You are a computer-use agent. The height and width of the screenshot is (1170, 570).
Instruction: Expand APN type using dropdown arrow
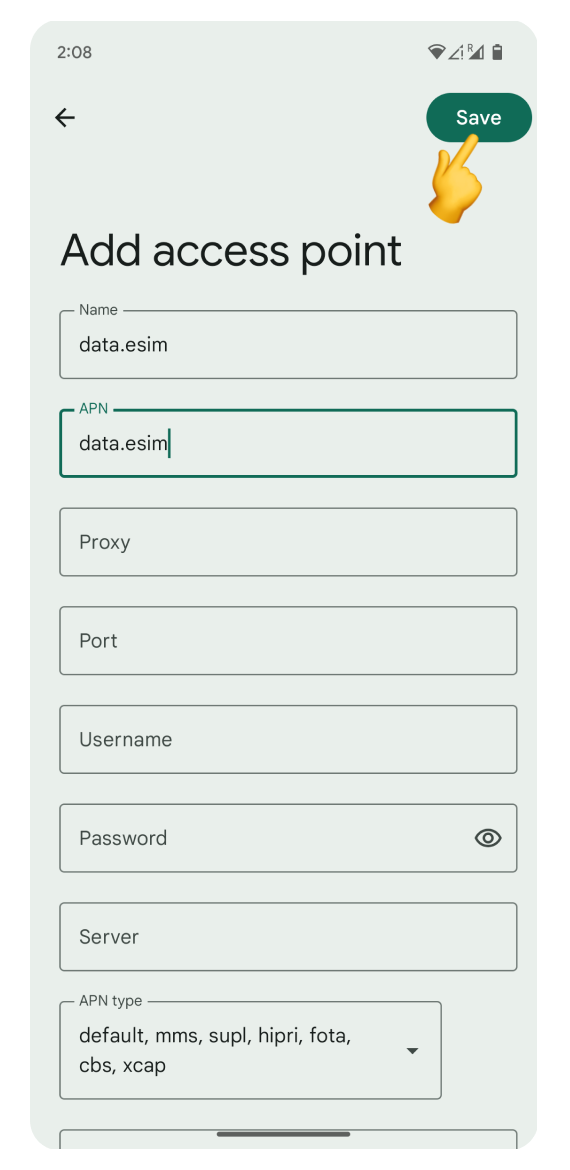click(412, 1051)
